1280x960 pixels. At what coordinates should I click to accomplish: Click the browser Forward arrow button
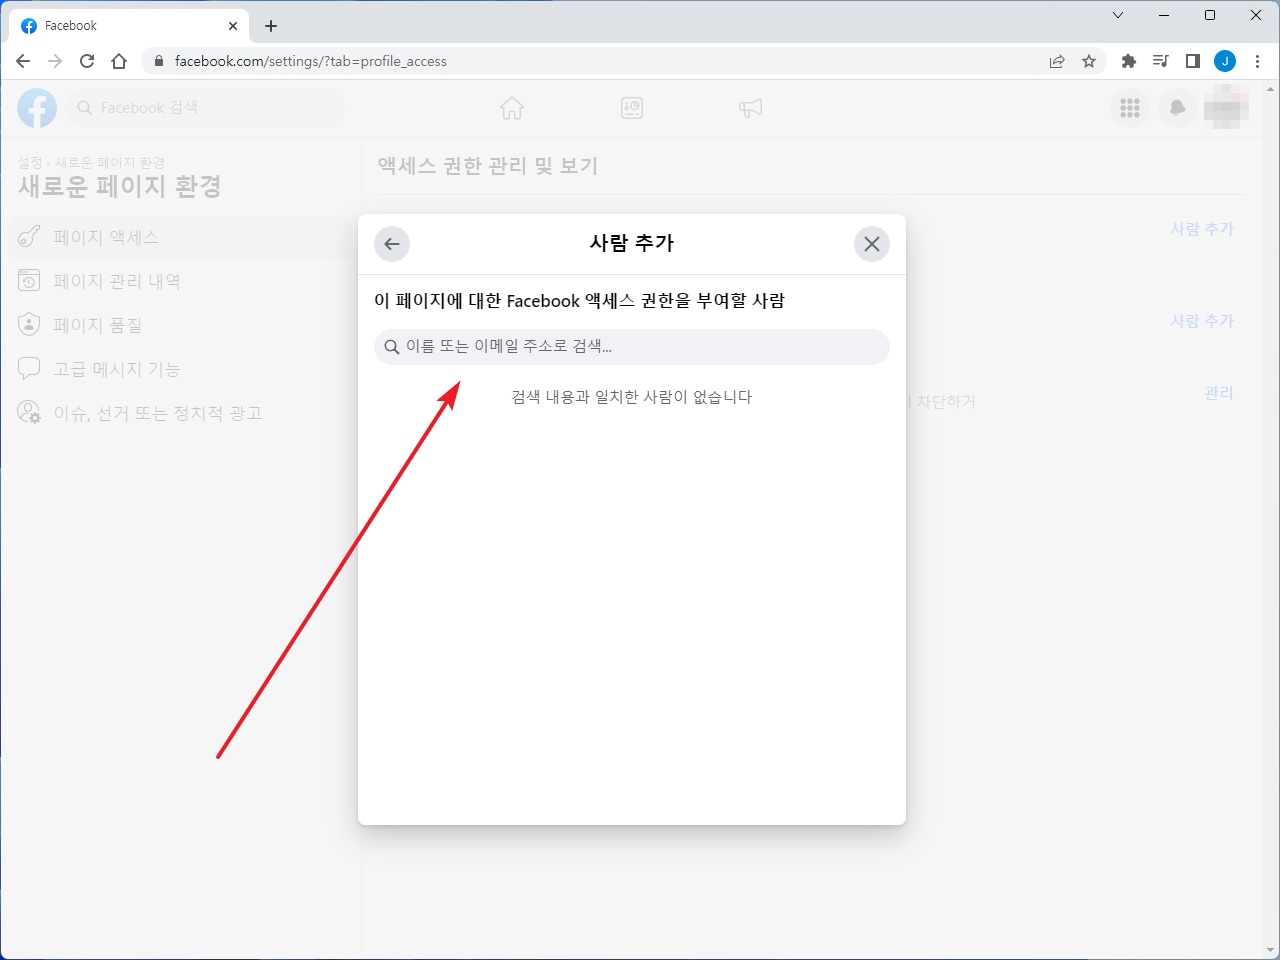[x=55, y=61]
